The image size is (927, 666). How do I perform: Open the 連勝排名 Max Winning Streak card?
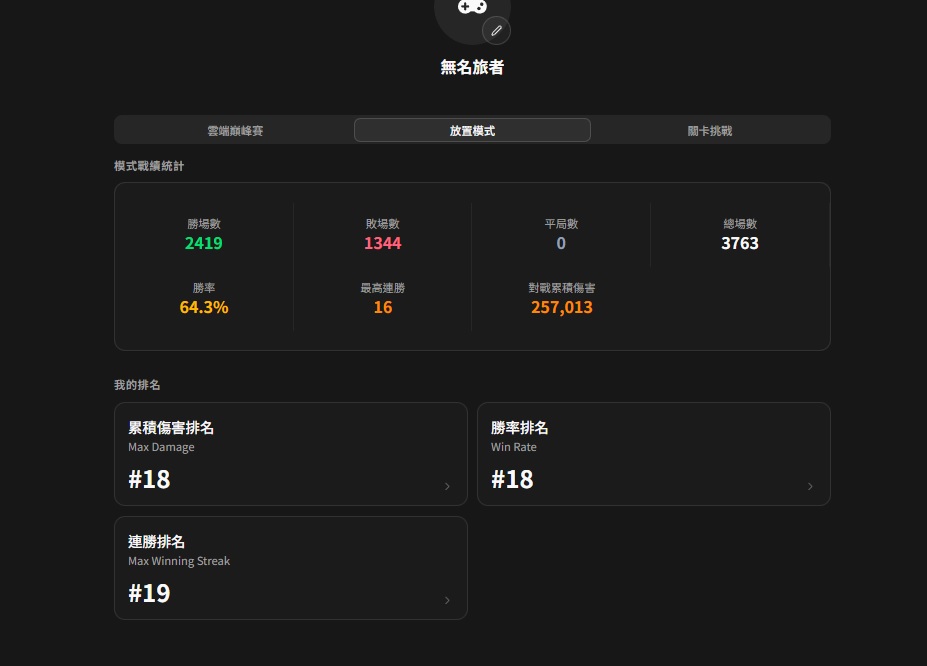[x=291, y=568]
